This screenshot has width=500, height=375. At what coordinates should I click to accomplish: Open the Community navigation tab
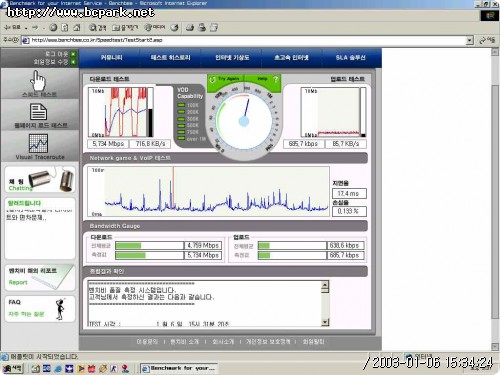pos(112,58)
